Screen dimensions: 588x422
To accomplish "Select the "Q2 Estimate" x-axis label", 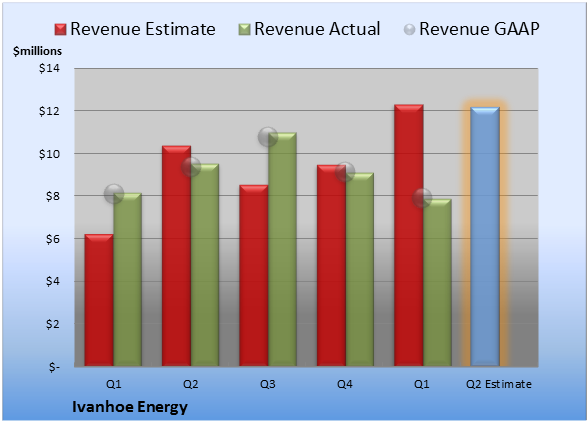I will 499,384.
